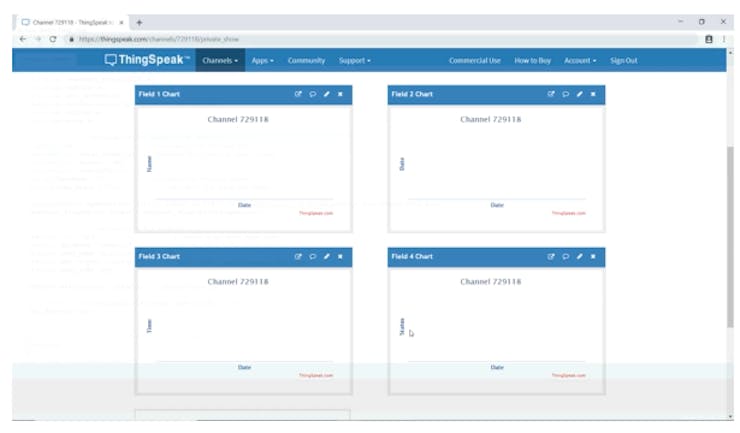Open the Commercial Use page
Screen dimensions: 740x433
(x=474, y=60)
